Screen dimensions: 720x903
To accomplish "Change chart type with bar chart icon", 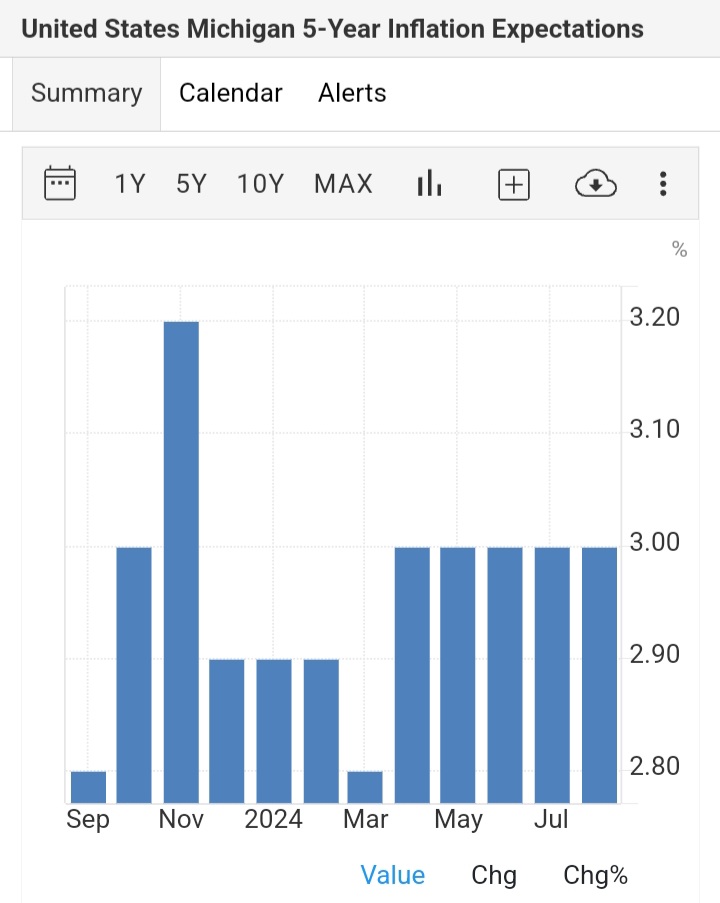I will tap(429, 184).
